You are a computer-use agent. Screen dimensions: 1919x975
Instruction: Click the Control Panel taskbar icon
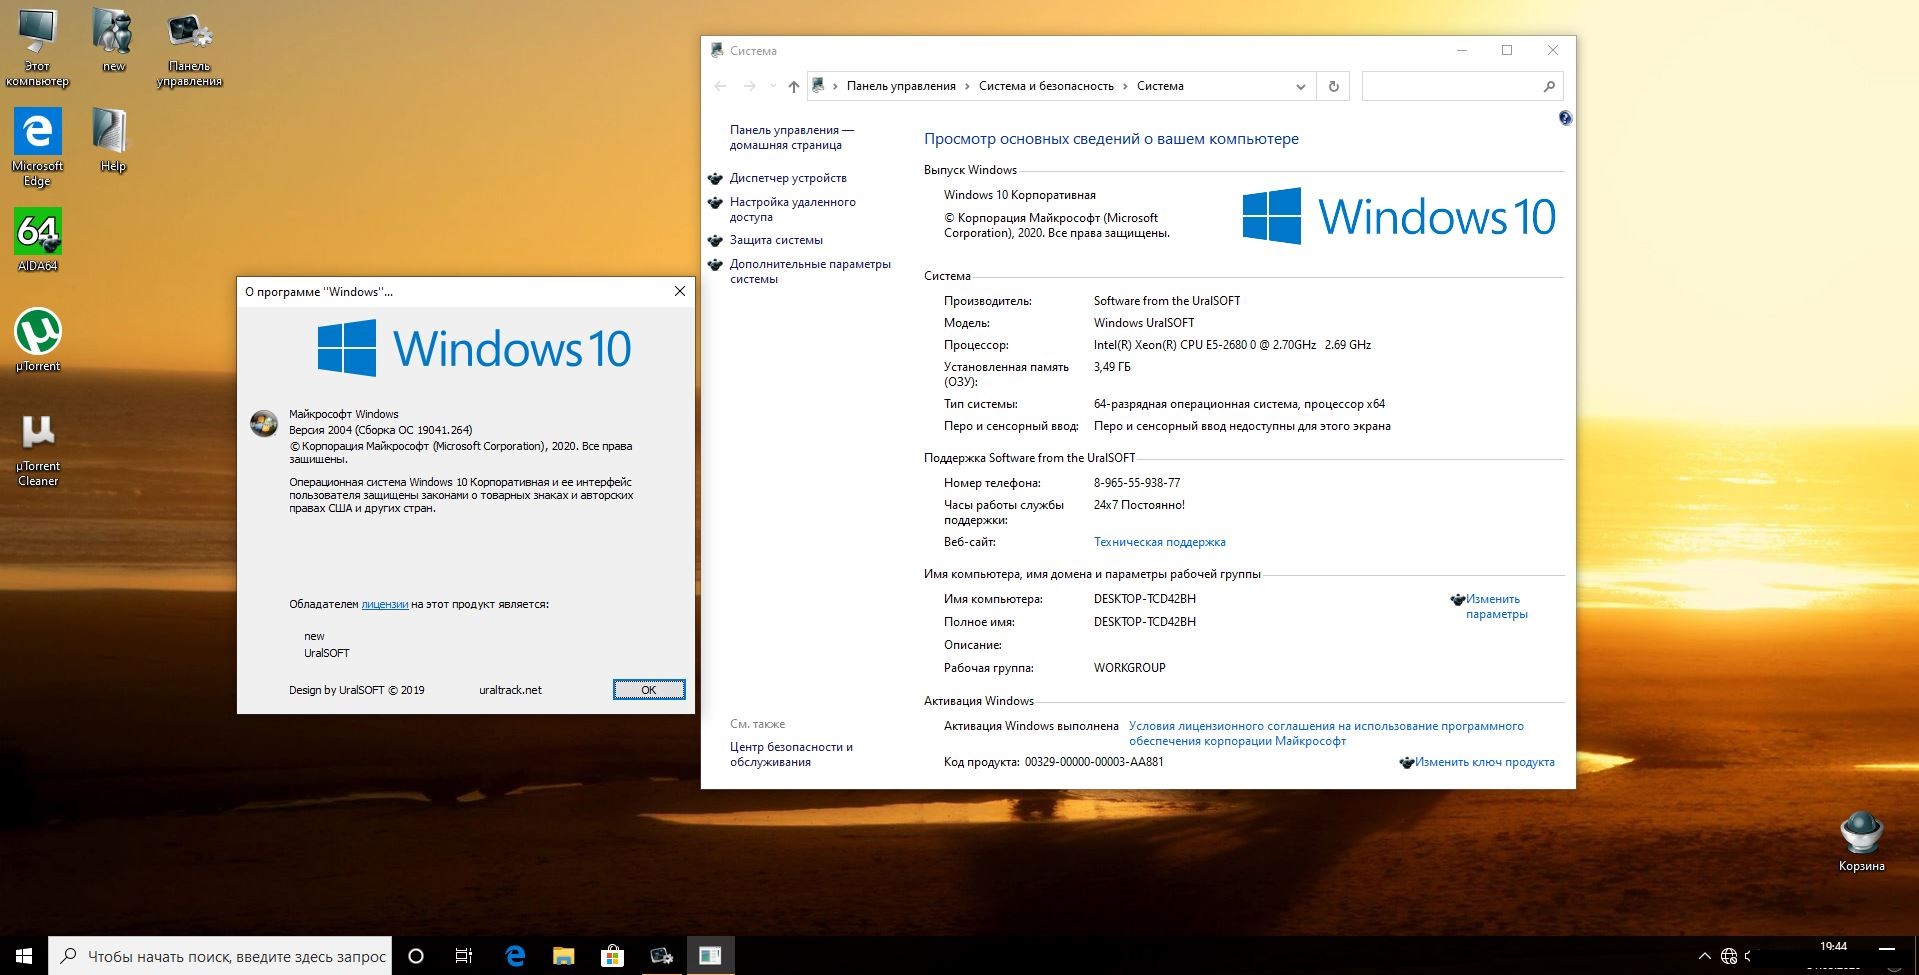pos(661,956)
